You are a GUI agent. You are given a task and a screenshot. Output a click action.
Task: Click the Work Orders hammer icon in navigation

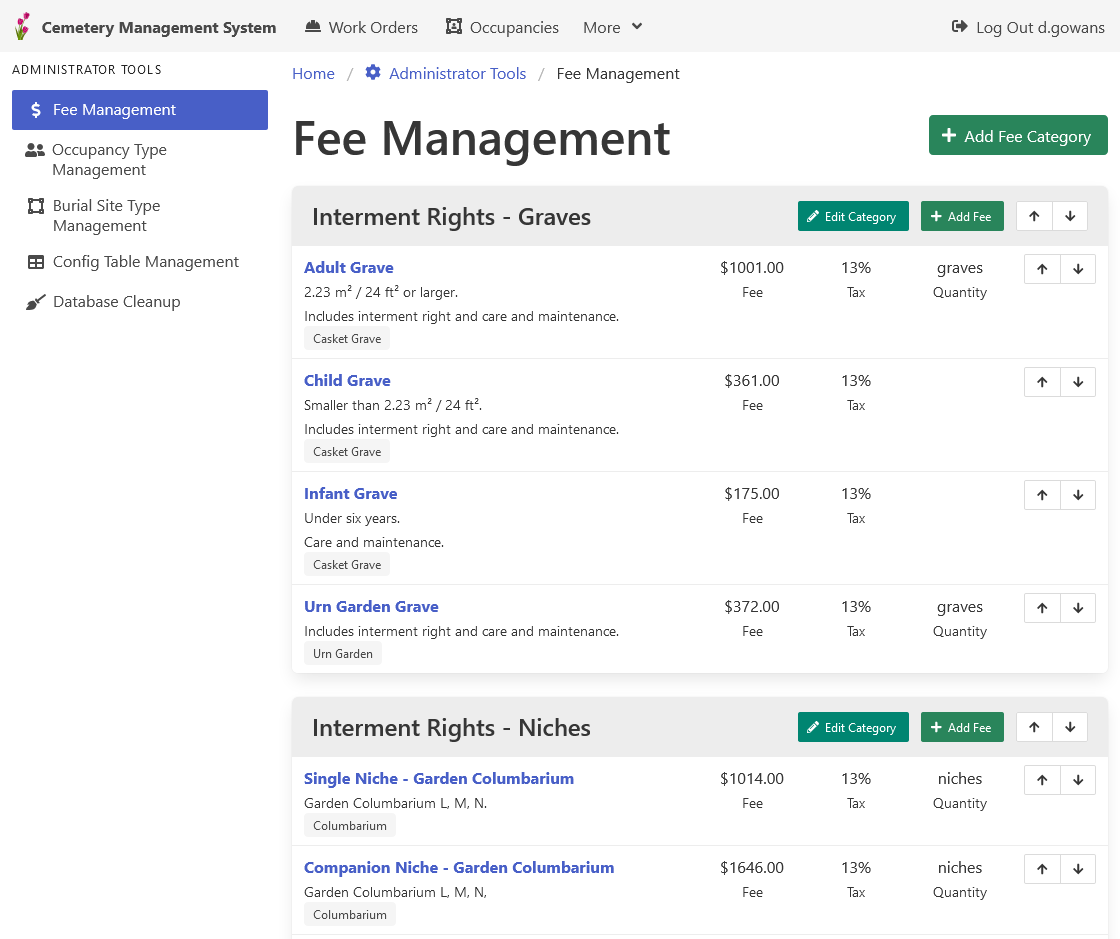[x=313, y=26]
